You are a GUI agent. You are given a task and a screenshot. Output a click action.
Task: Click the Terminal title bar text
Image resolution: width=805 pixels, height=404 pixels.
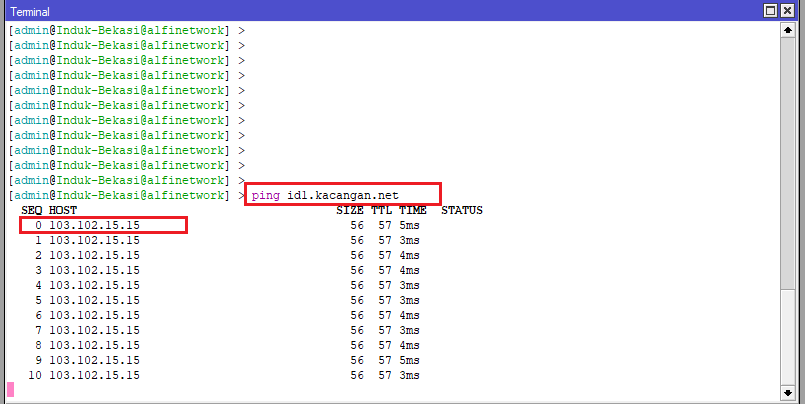tap(30, 10)
